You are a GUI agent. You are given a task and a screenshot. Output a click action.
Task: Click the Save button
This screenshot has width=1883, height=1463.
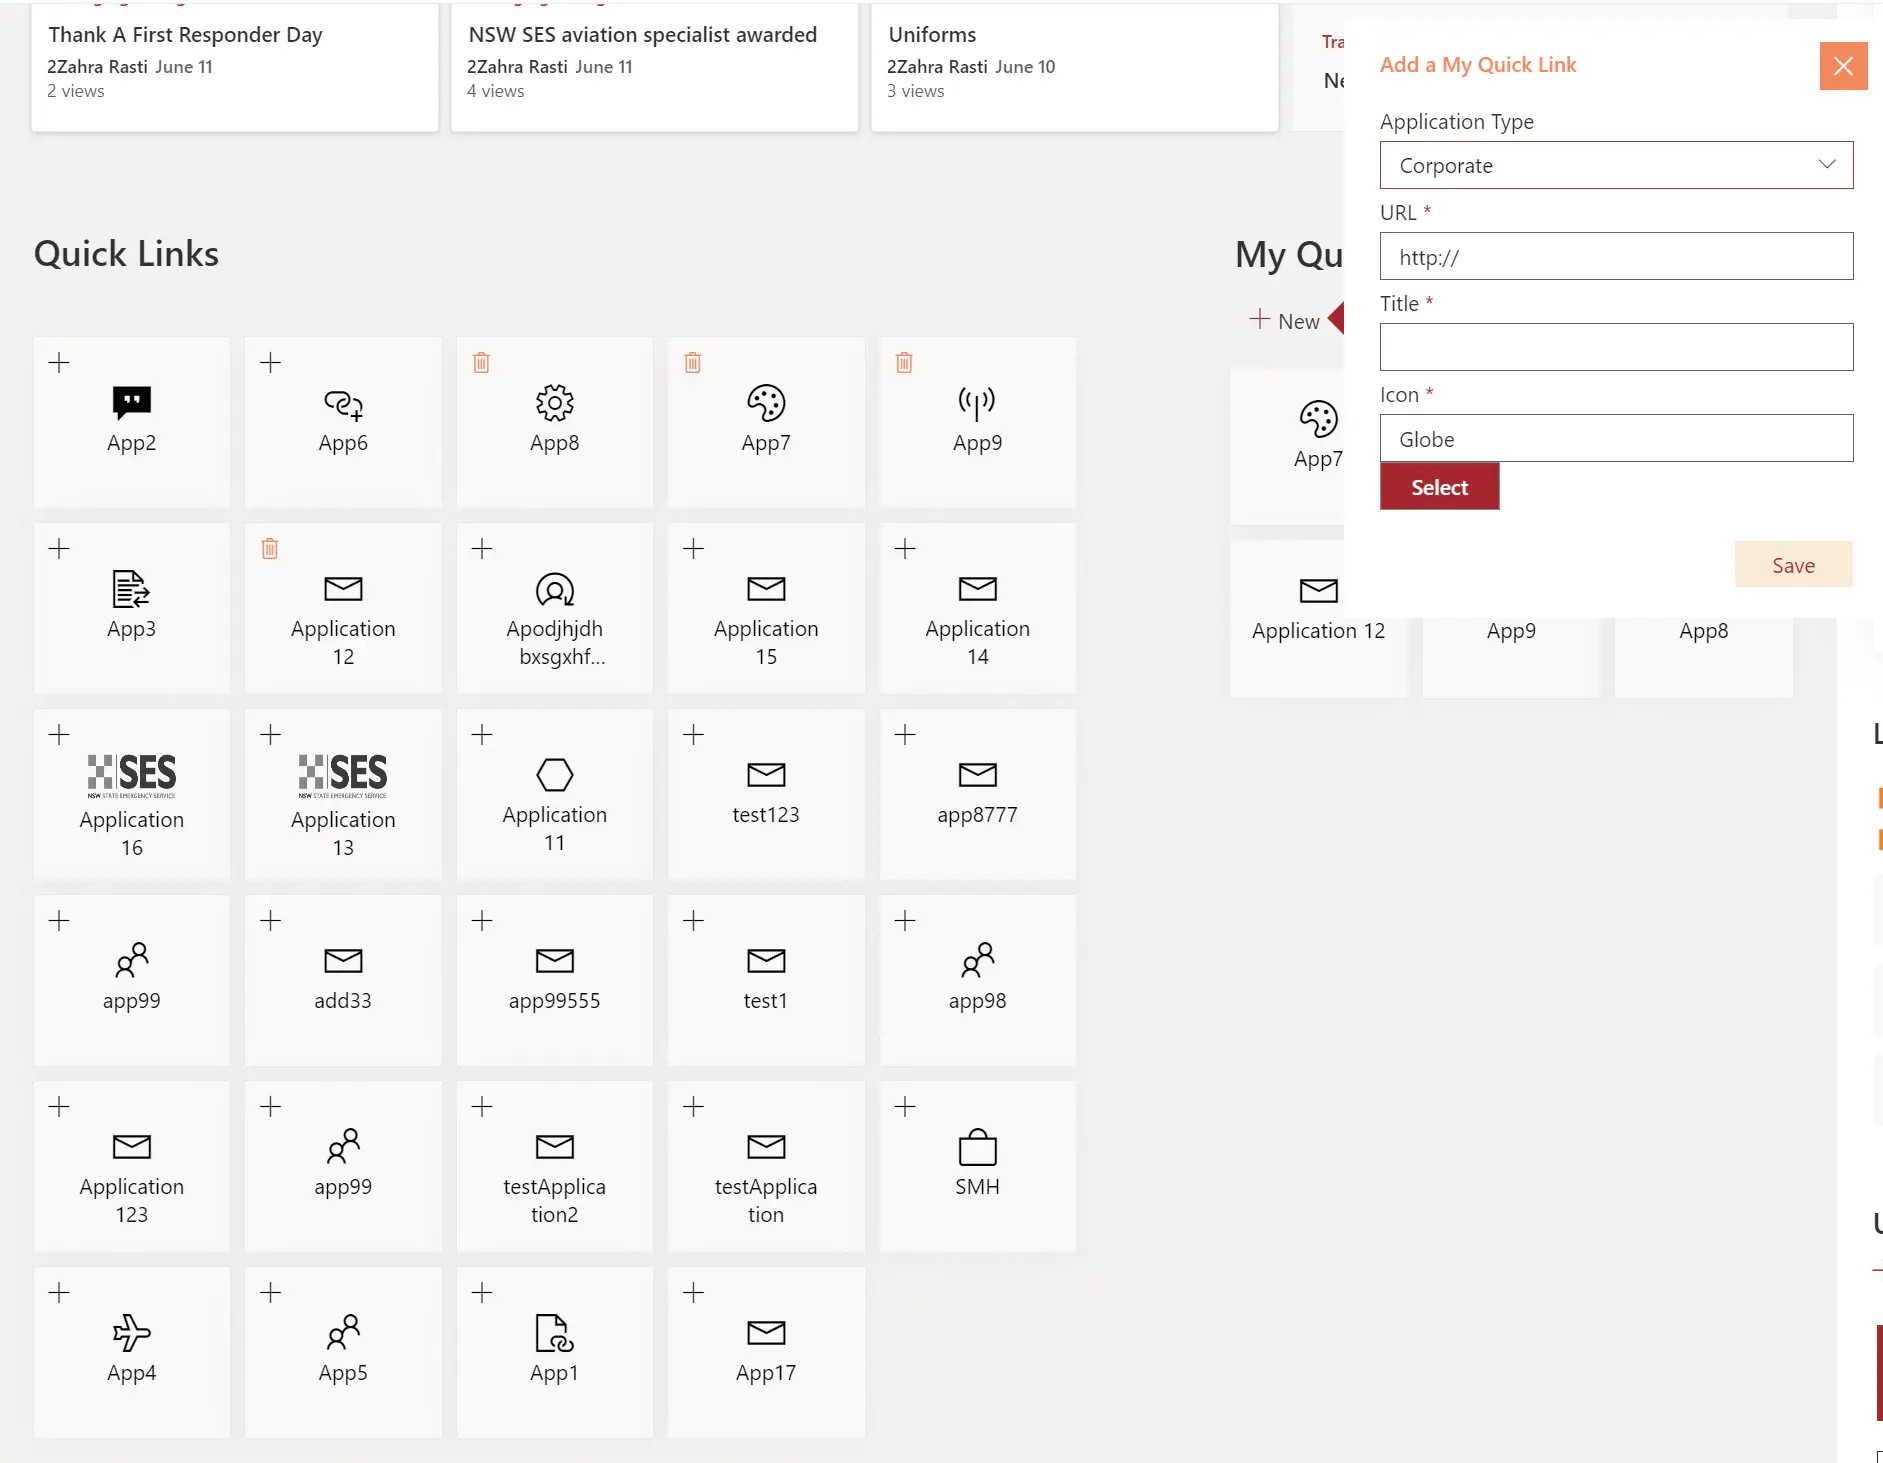pos(1792,565)
